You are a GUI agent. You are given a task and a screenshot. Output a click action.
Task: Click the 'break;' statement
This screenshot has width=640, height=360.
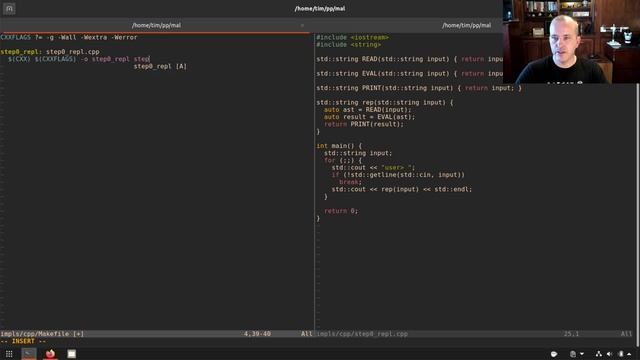pyautogui.click(x=350, y=182)
